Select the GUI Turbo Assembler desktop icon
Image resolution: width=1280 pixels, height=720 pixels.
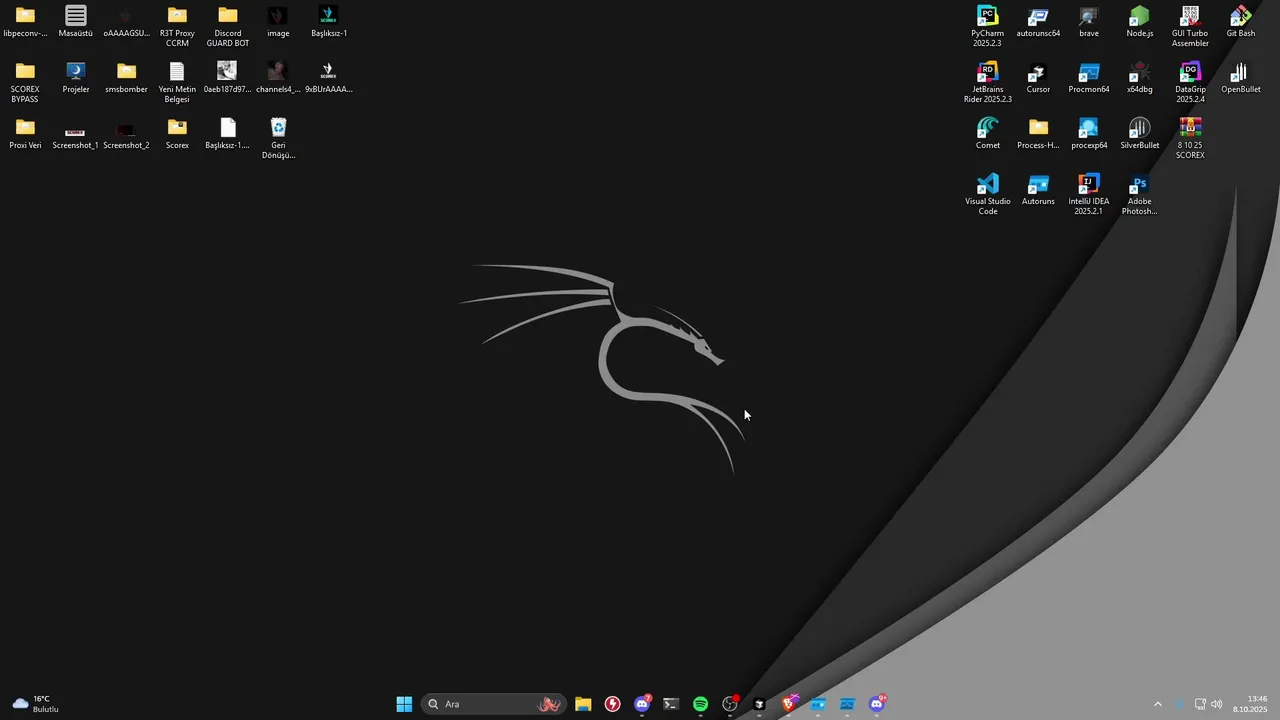coord(1190,26)
